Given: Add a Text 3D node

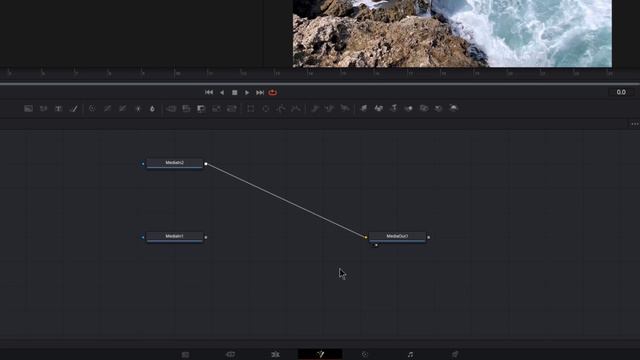Looking at the screenshot, I should (394, 109).
